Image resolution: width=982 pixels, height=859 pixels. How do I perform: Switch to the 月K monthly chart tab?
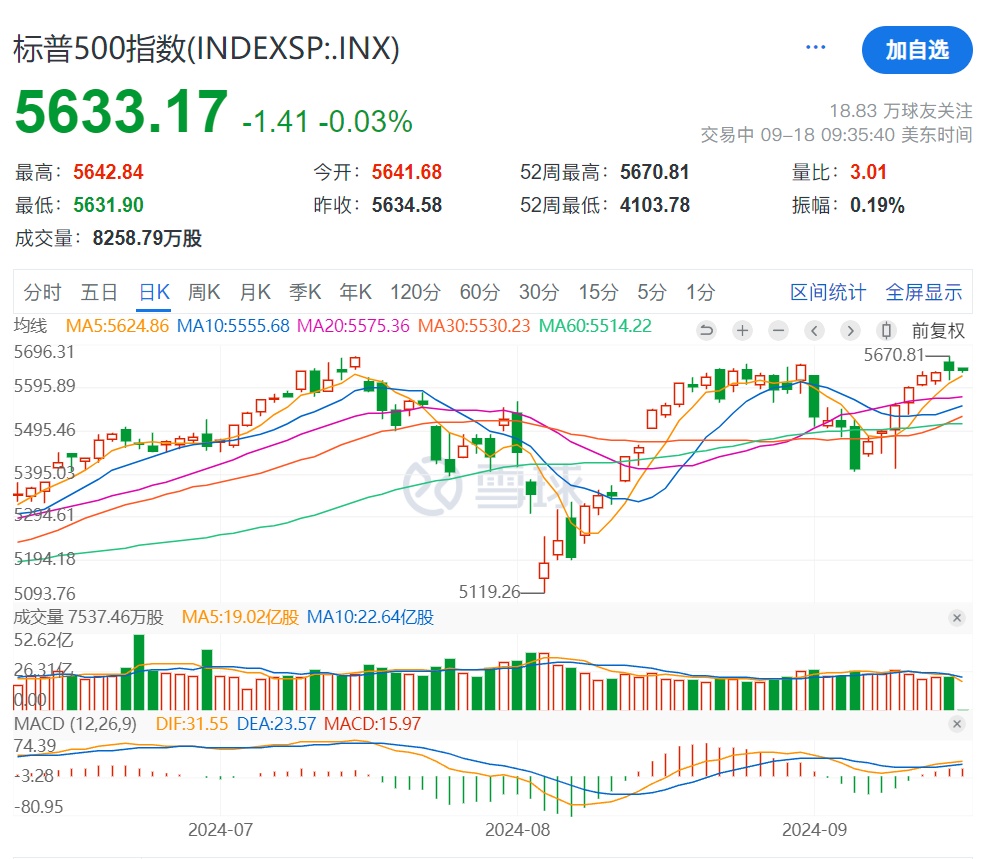click(255, 292)
